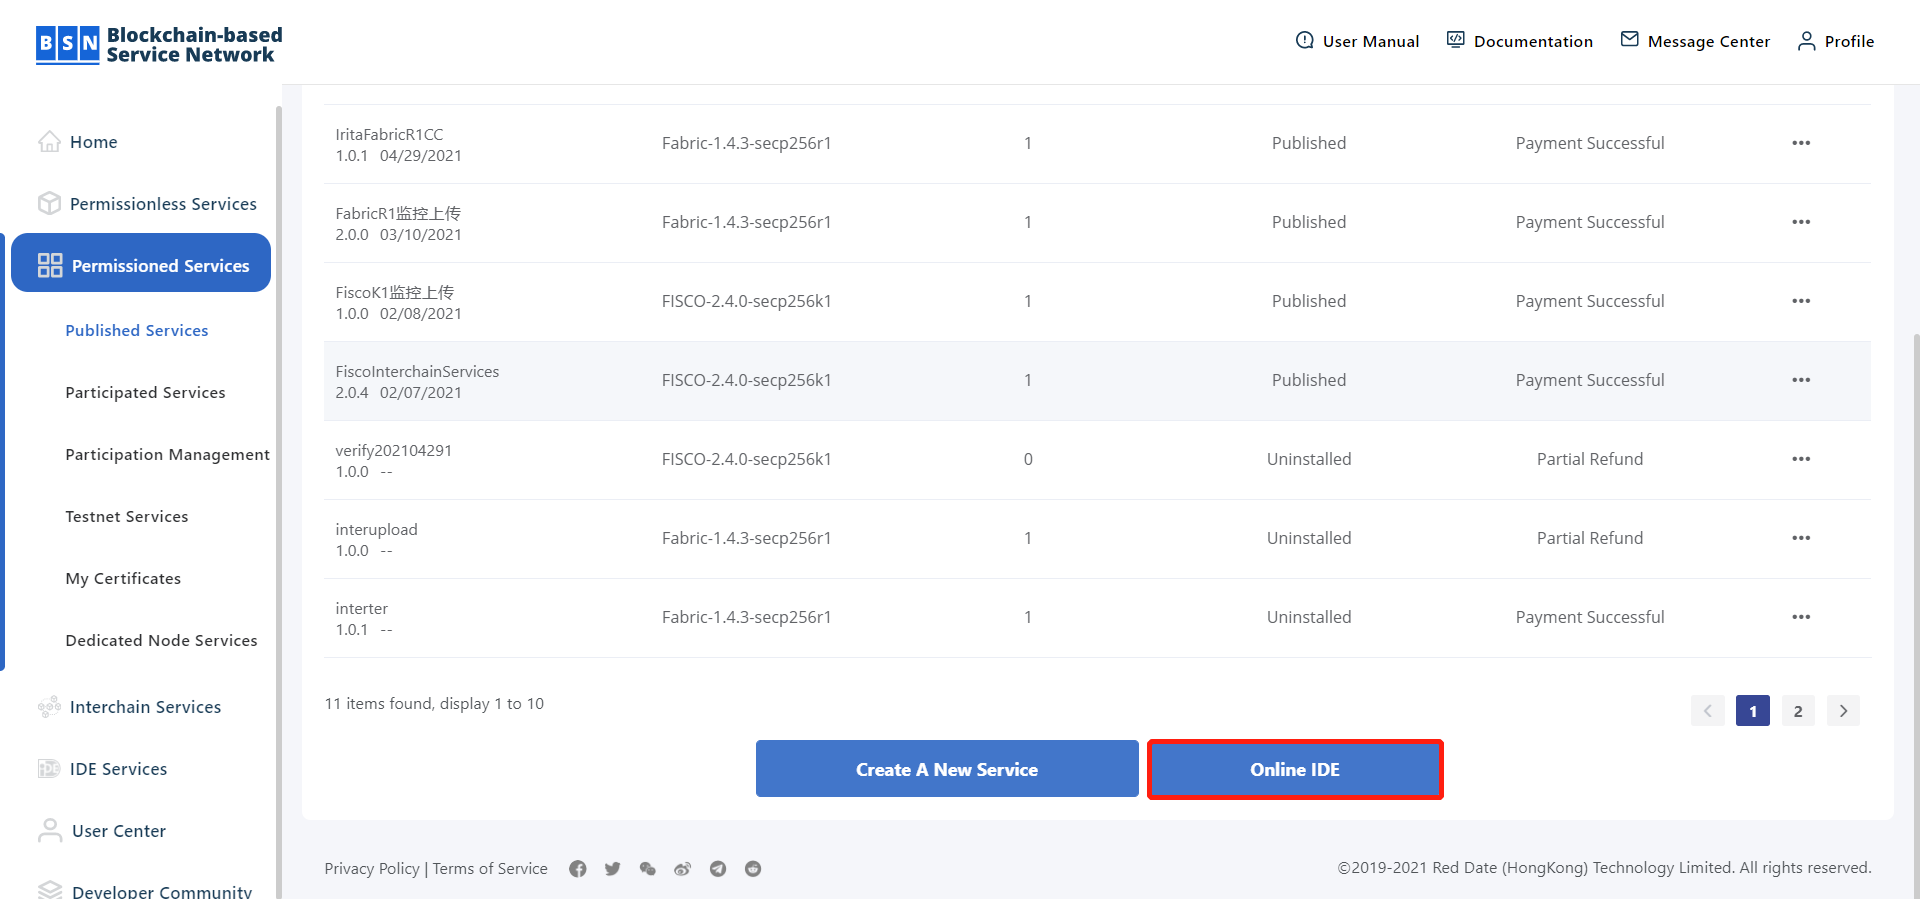Click the sidebar scrollbar
Viewport: 1920px width, 899px height.
pos(278,500)
